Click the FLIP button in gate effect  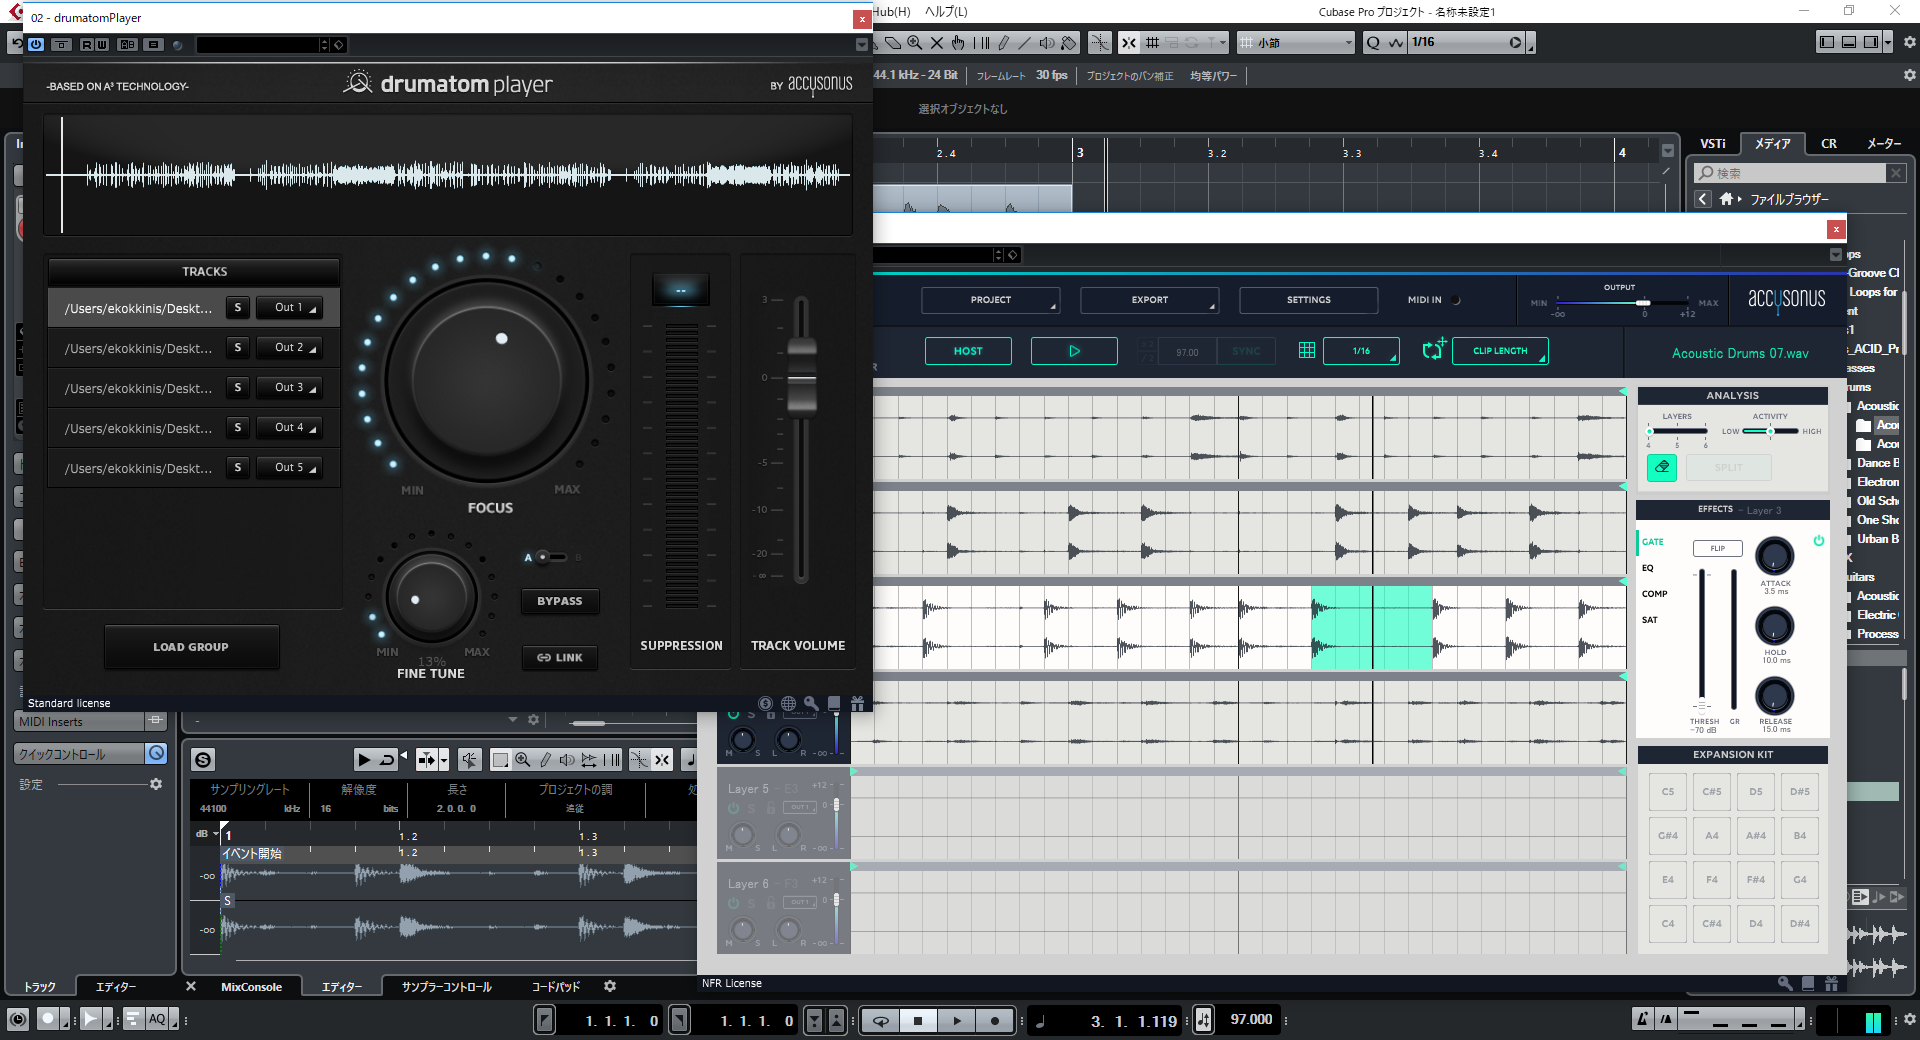pyautogui.click(x=1717, y=548)
